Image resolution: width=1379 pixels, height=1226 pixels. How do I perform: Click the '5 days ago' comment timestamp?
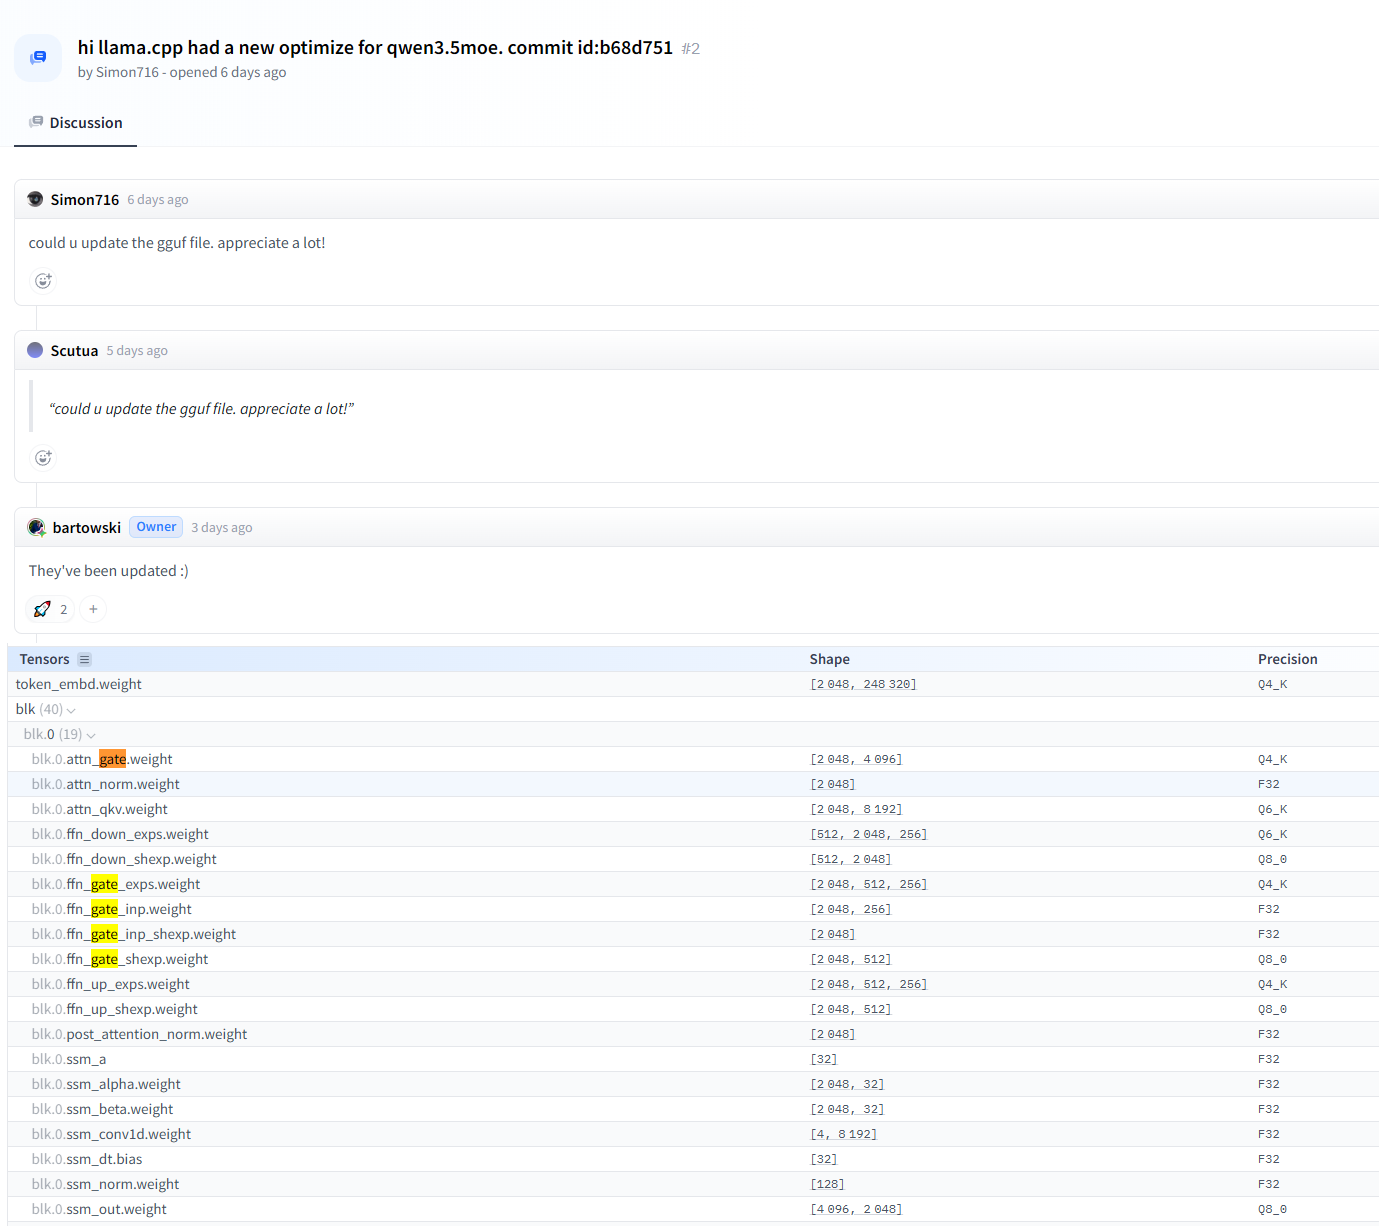[137, 351]
